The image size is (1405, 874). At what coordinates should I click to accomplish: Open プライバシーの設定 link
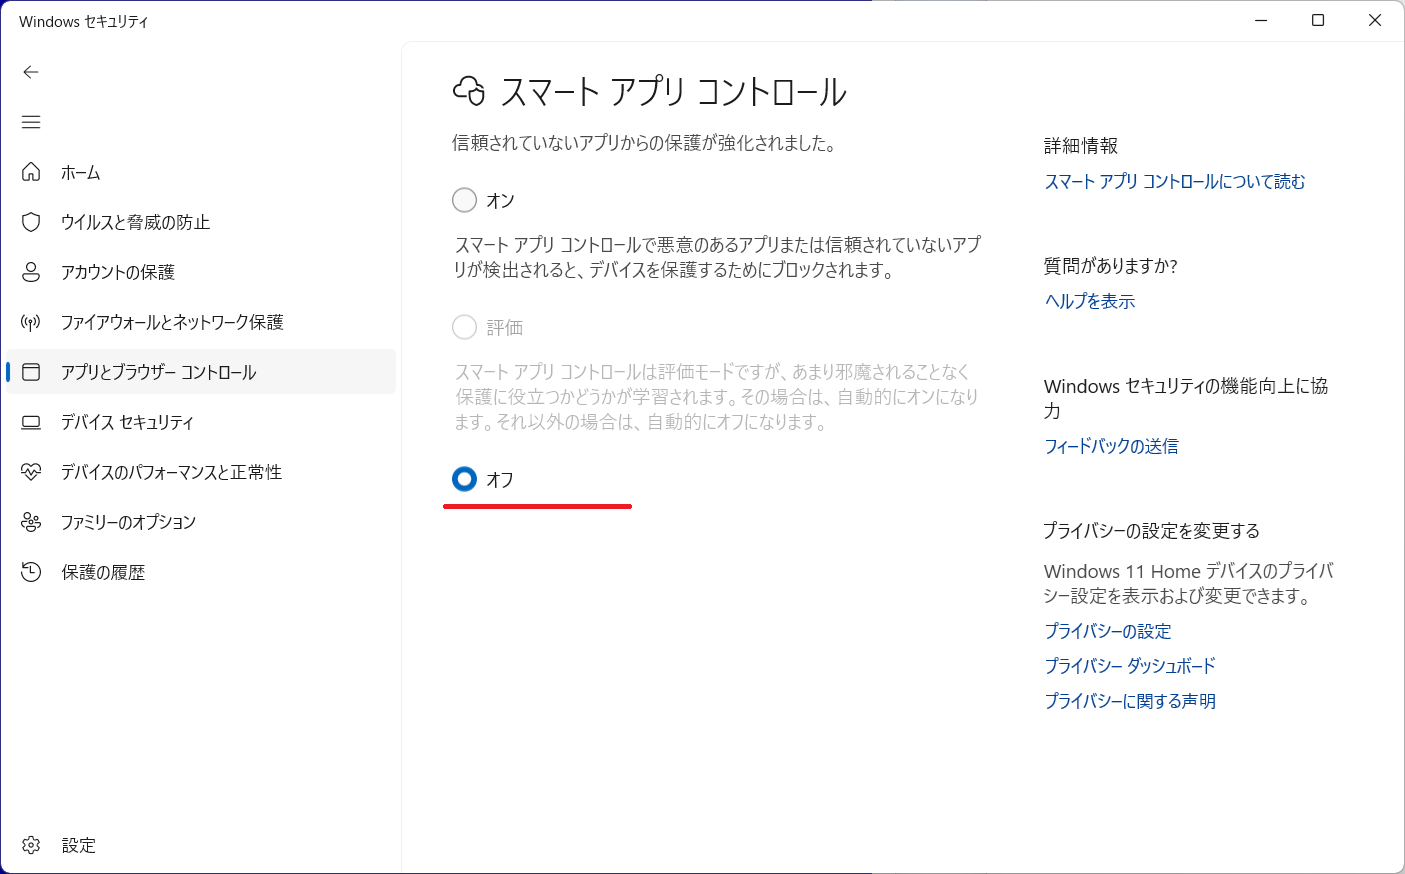(x=1108, y=631)
